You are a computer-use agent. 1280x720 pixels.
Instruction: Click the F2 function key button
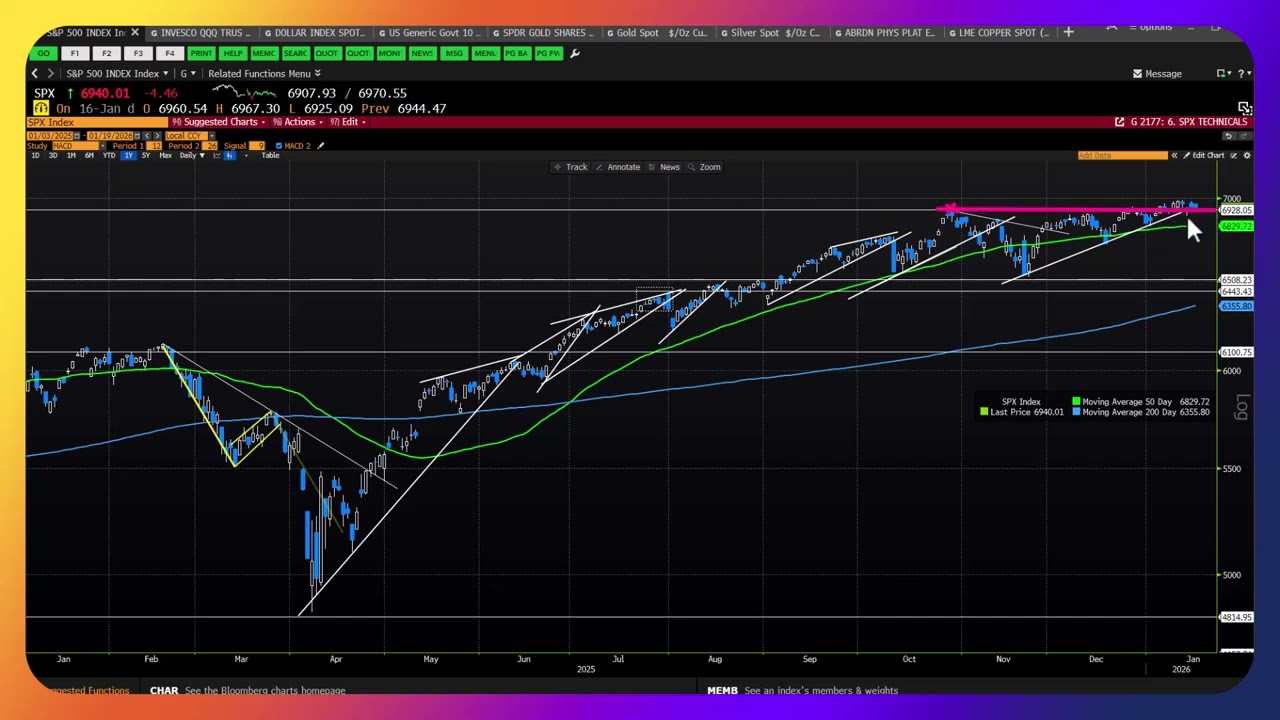[107, 53]
